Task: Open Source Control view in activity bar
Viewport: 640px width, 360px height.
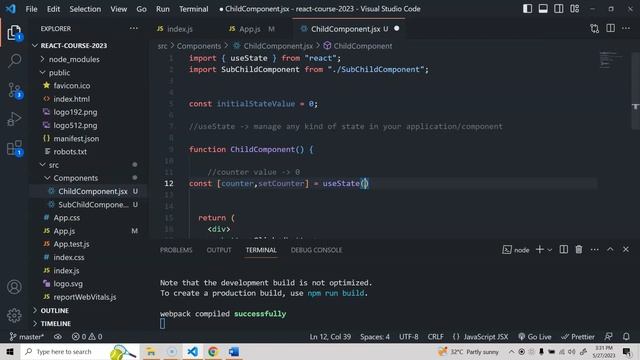Action: coord(14,90)
